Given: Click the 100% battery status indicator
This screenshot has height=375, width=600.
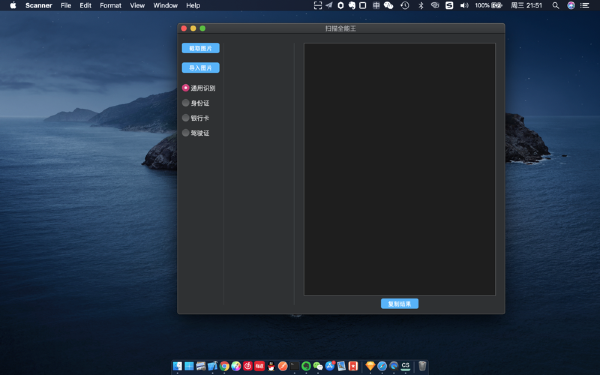Looking at the screenshot, I should click(489, 5).
